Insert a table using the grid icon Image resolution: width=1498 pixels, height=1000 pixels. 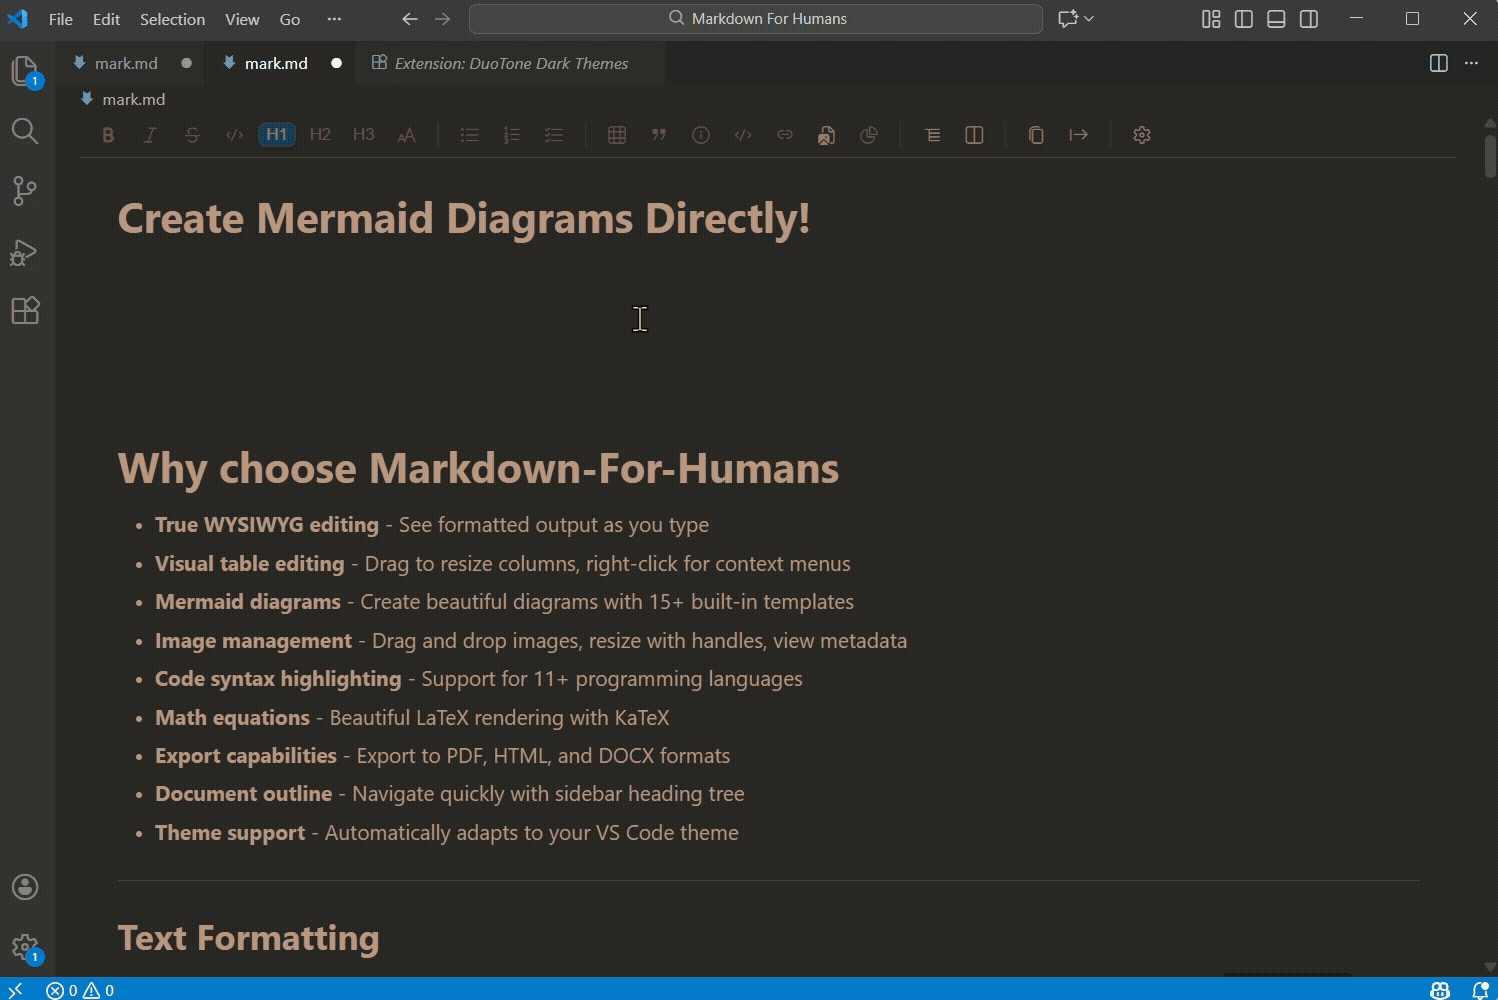(x=617, y=134)
